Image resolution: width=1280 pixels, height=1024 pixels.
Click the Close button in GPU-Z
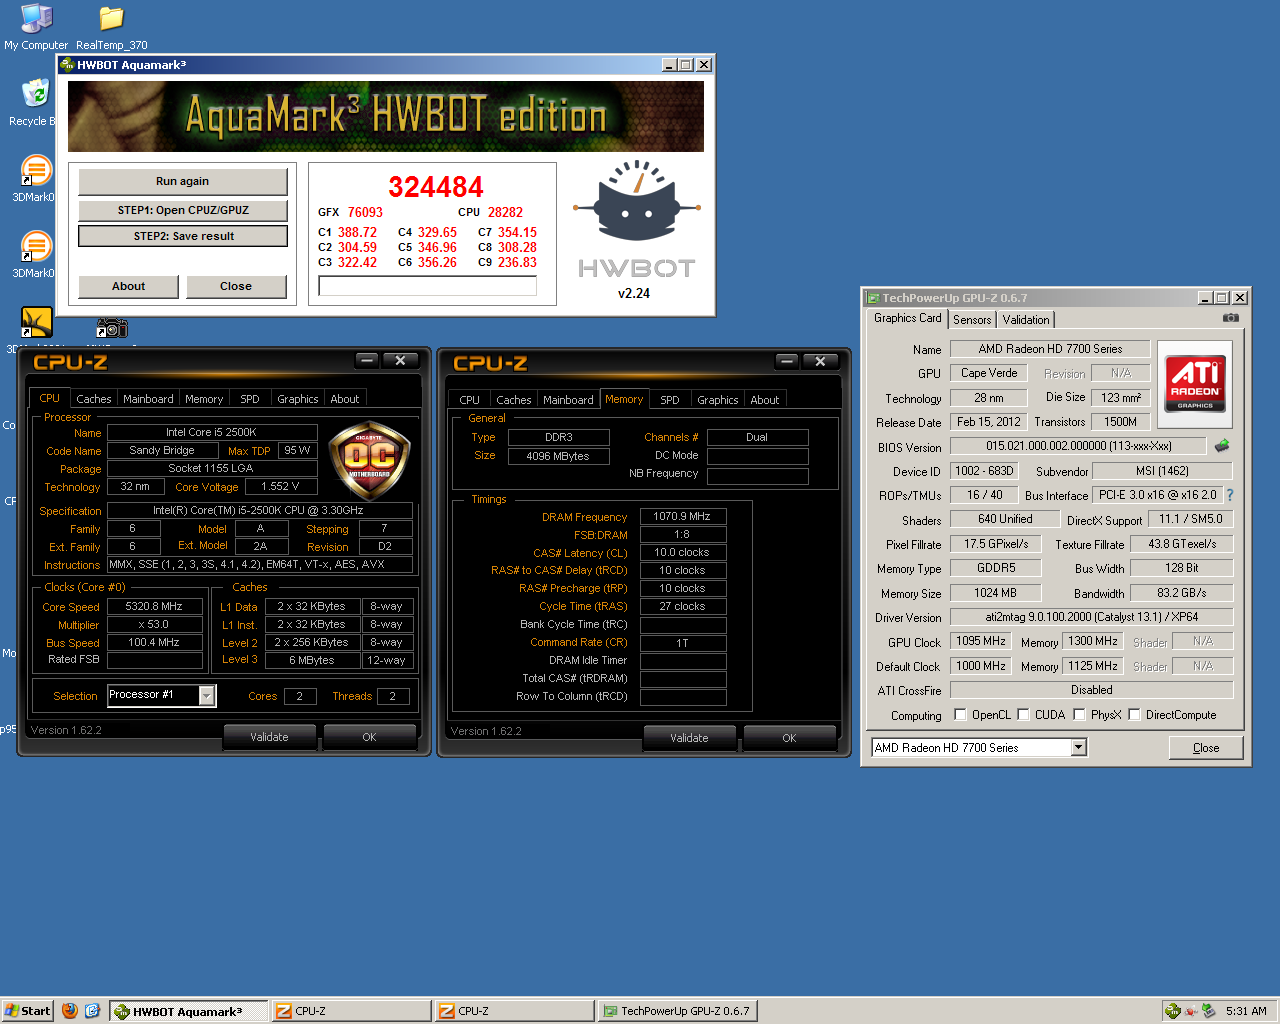1206,748
